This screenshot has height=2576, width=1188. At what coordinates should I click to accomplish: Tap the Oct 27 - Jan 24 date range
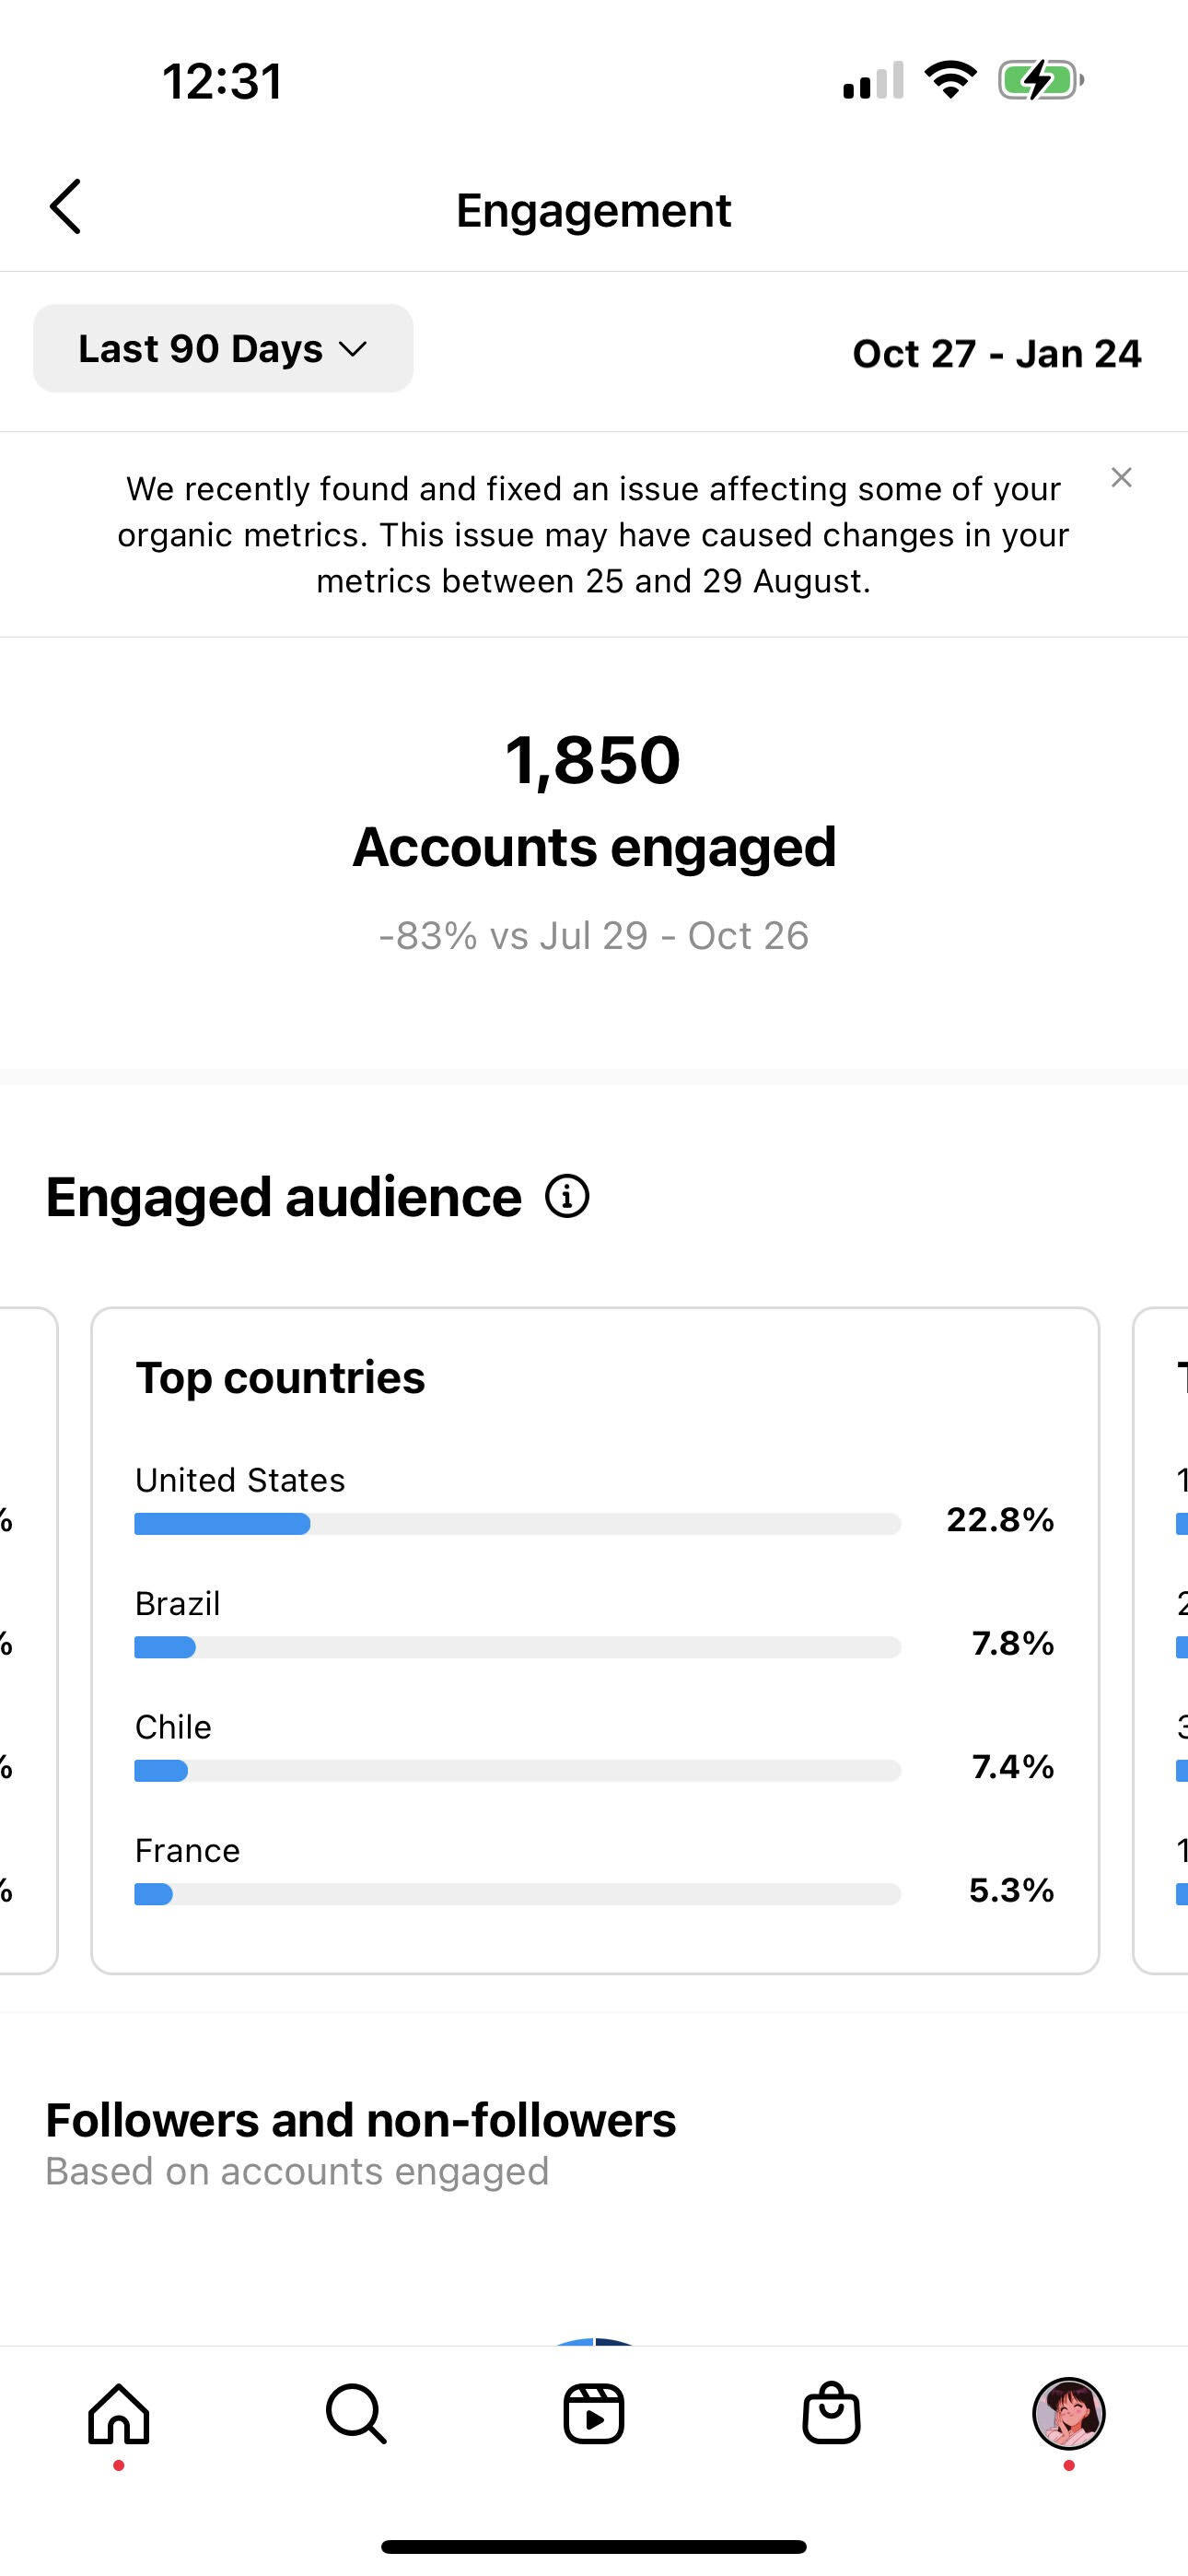996,353
